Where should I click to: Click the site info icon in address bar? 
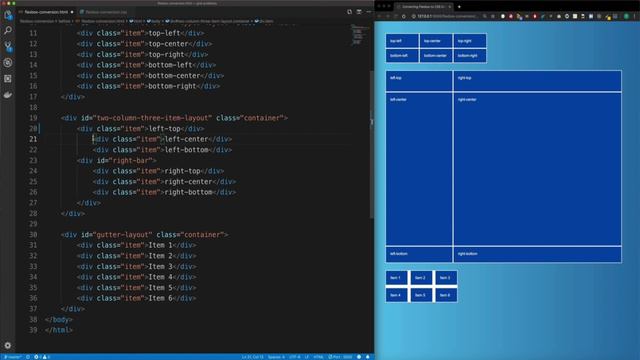click(x=413, y=16)
